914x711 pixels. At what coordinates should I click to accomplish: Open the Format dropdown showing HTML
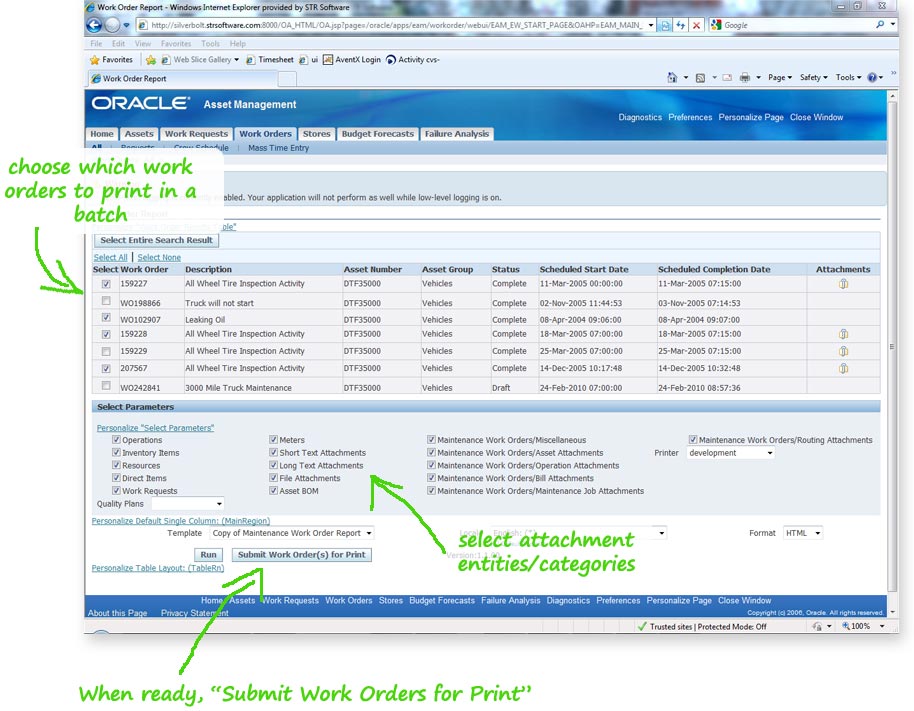(x=803, y=533)
